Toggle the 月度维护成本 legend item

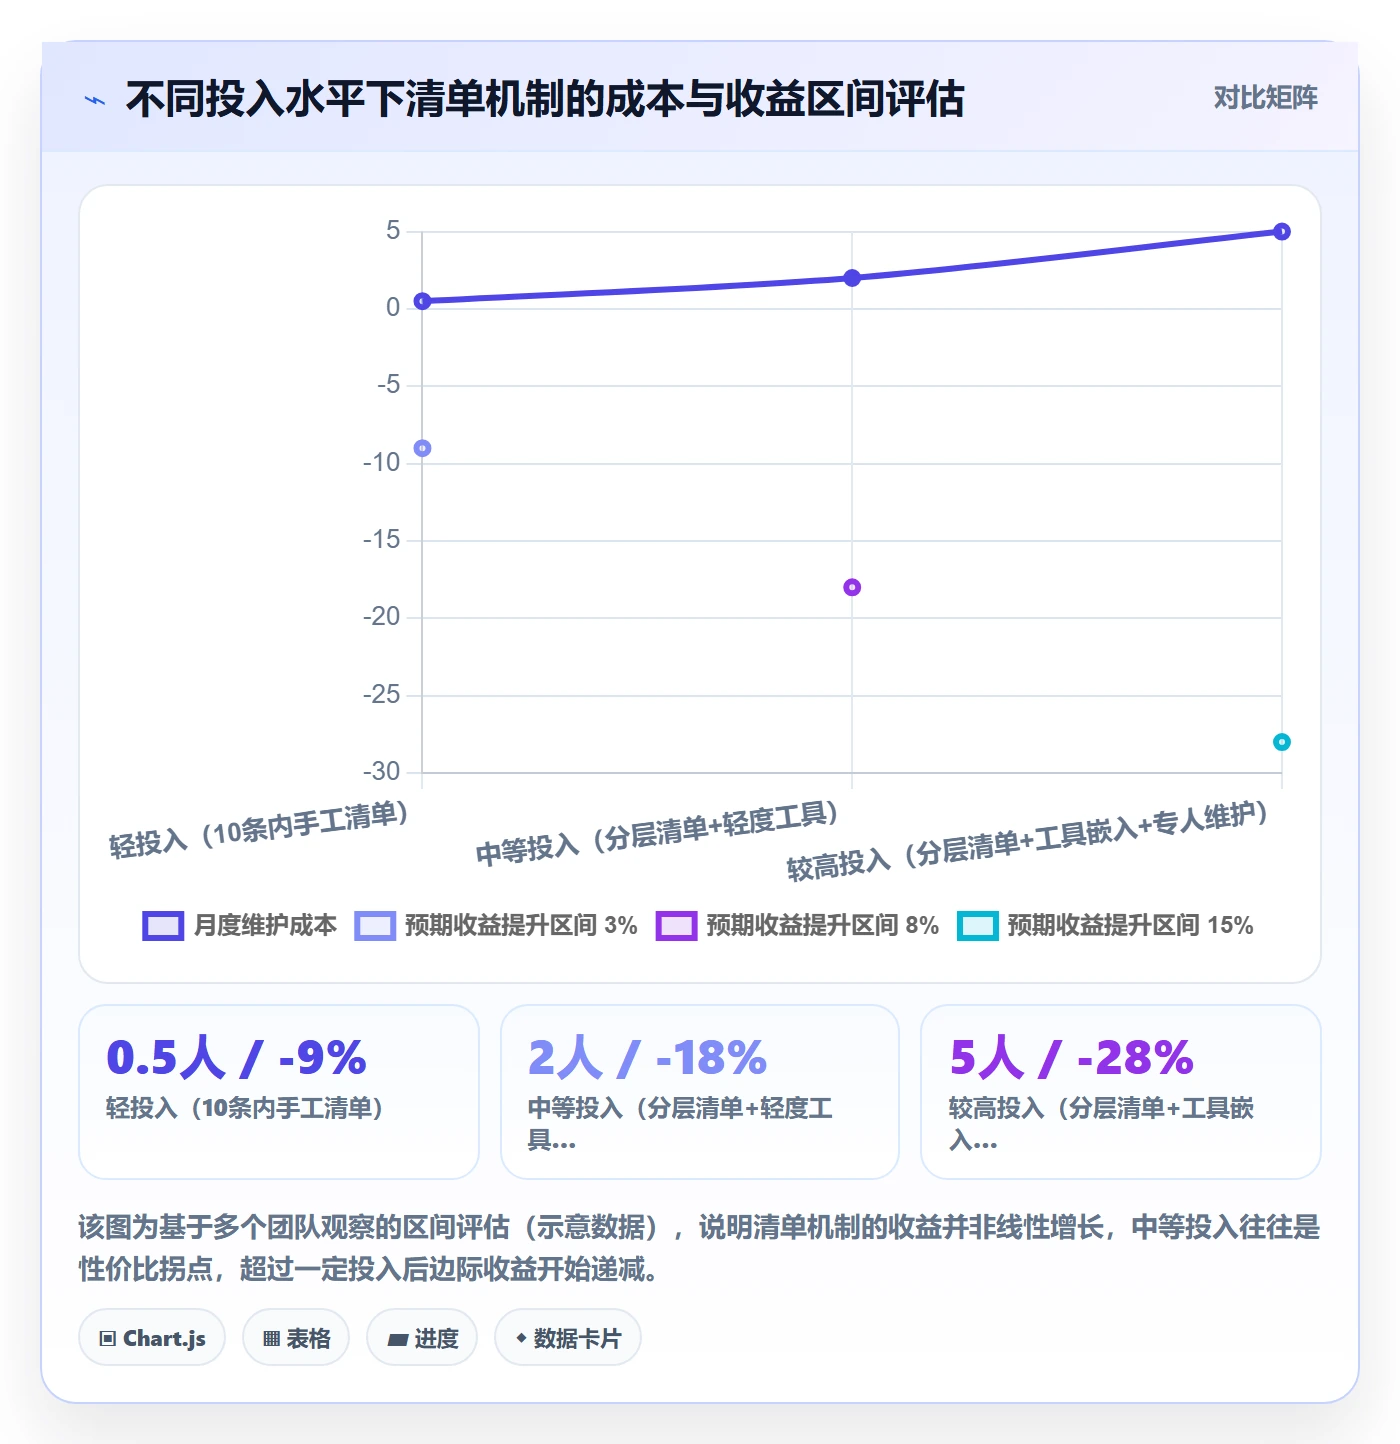(240, 926)
